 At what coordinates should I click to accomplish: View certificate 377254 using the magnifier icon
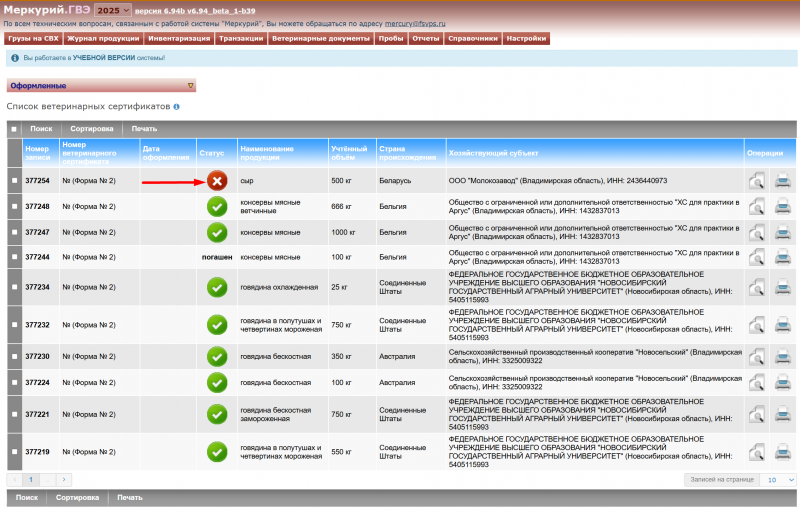click(x=757, y=181)
